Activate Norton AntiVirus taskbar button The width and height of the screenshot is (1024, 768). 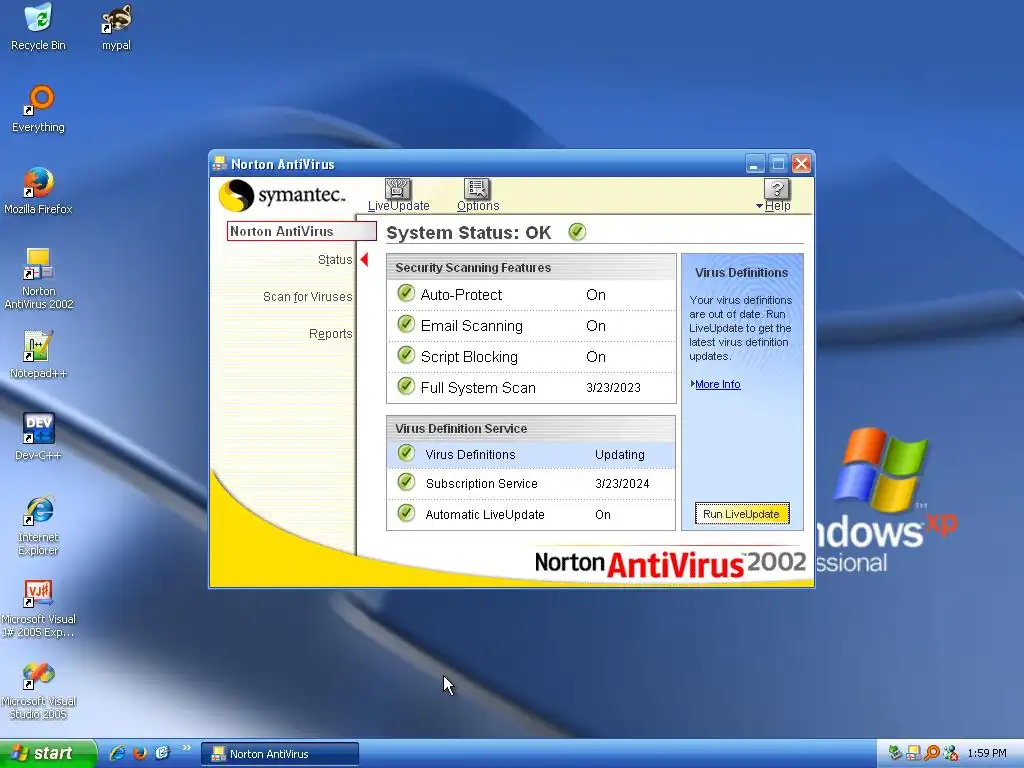point(280,754)
